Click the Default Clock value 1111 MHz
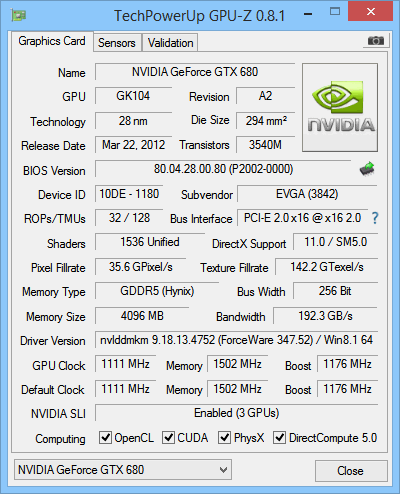The width and height of the screenshot is (400, 494). tap(125, 389)
